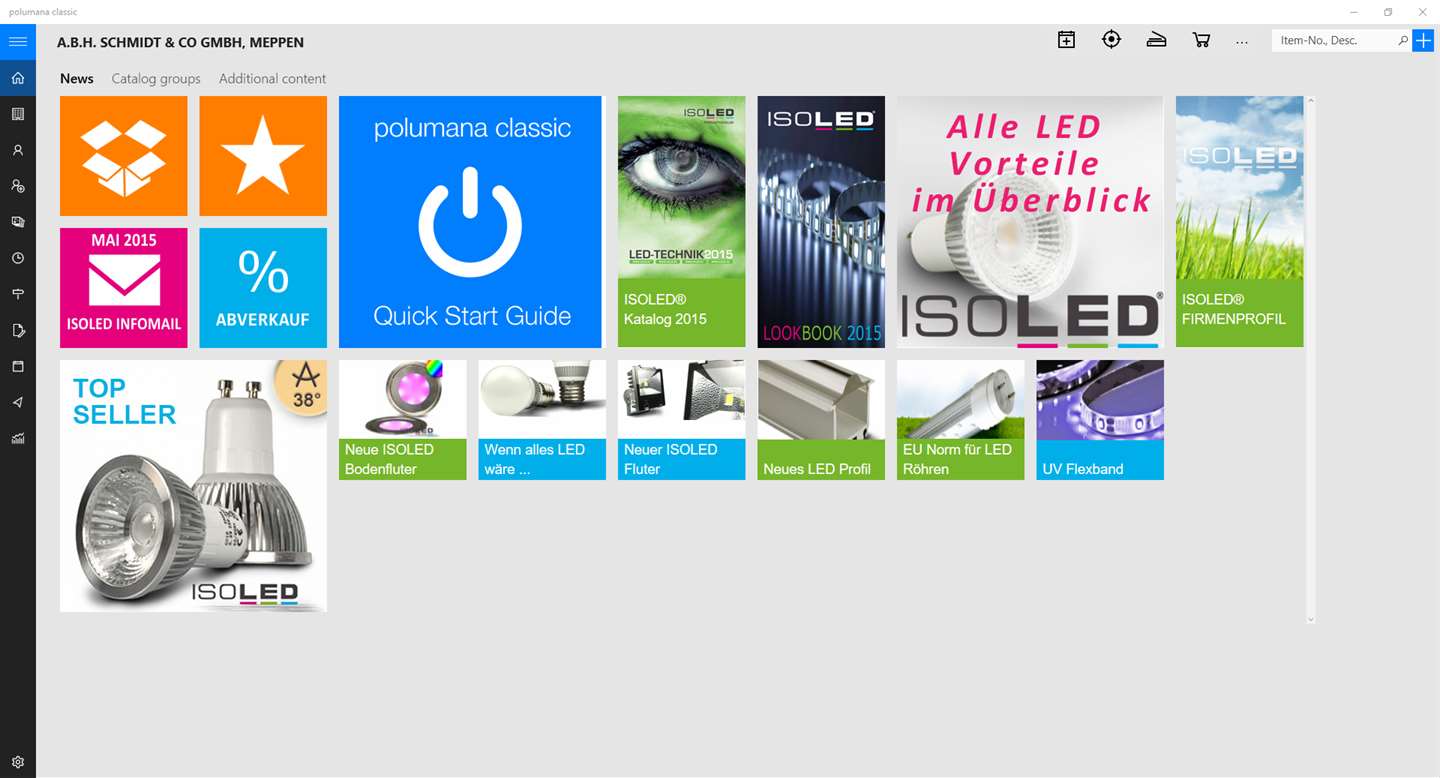Image resolution: width=1440 pixels, height=778 pixels.
Task: Click the scrollbar down arrow beside the tiles
Action: click(1311, 620)
